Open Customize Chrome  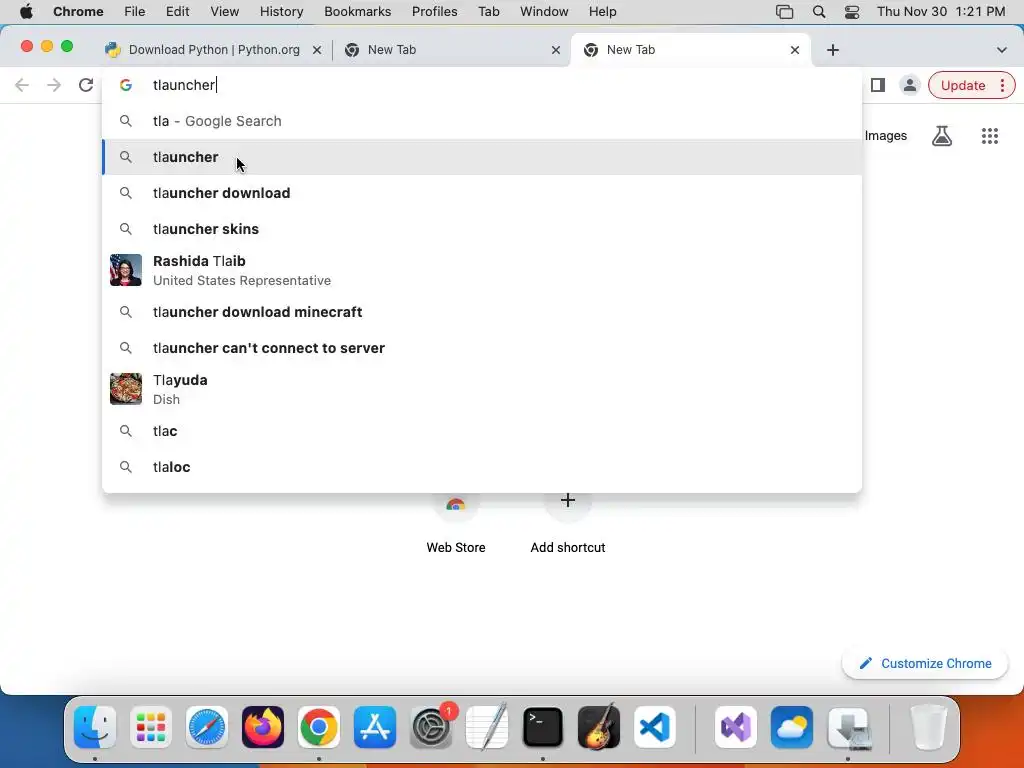[925, 664]
